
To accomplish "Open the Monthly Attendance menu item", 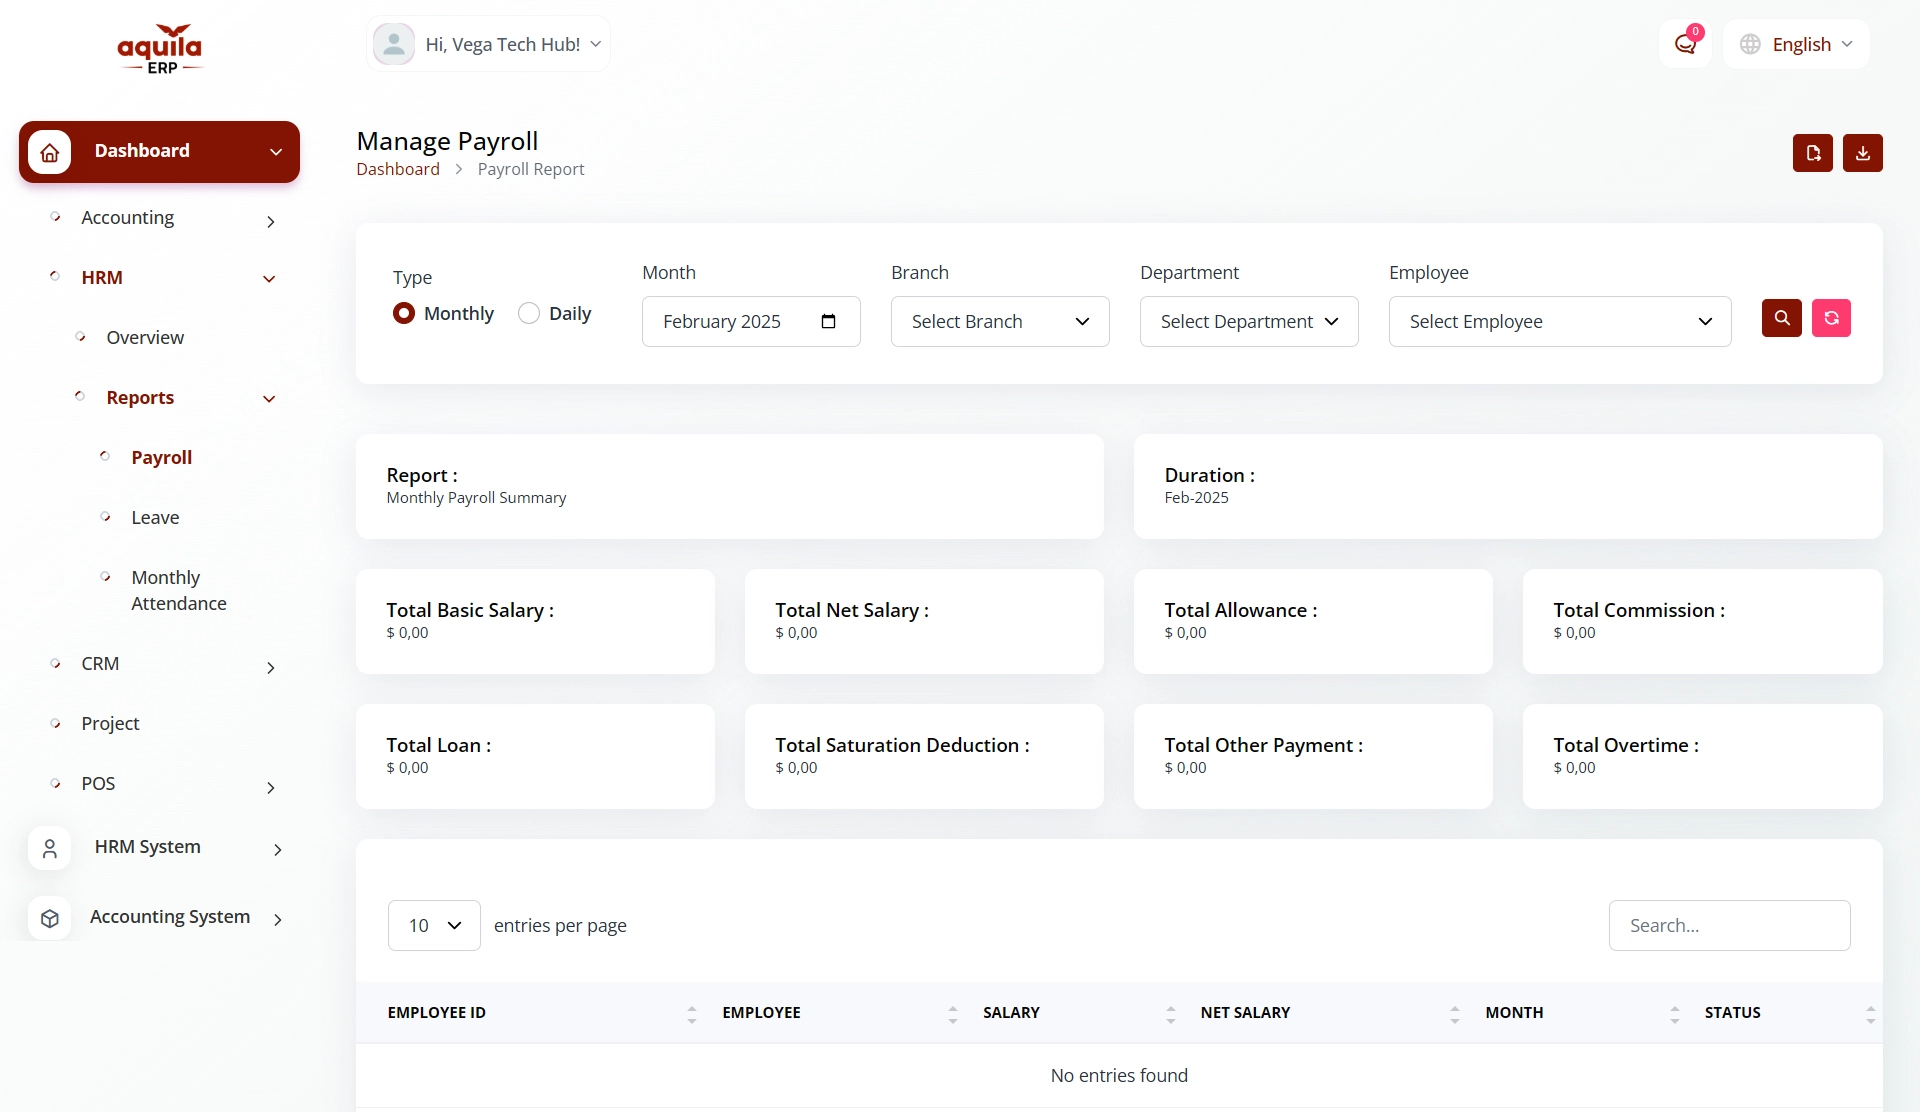I will point(179,590).
